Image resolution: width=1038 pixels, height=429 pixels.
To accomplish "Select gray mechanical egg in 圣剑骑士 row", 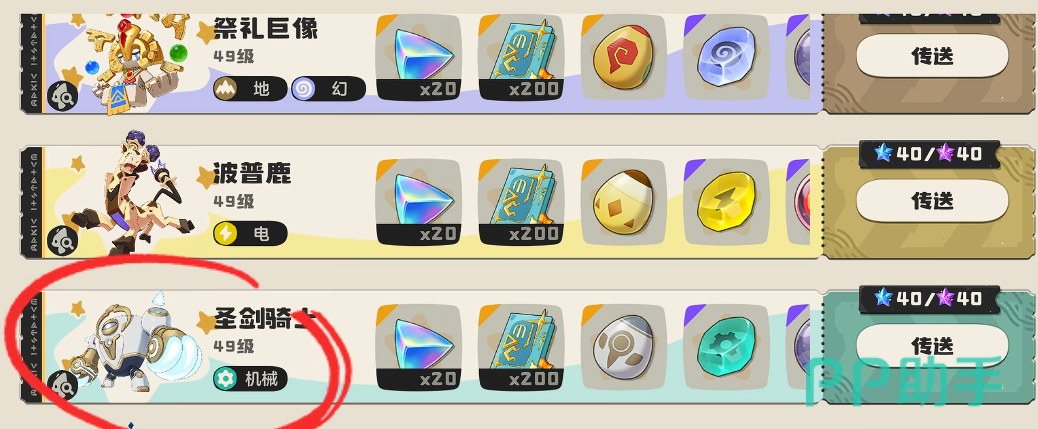I will pyautogui.click(x=624, y=347).
